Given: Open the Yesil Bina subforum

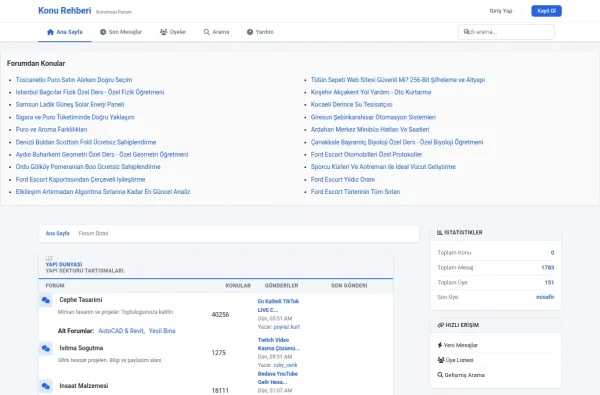Looking at the screenshot, I should (162, 331).
